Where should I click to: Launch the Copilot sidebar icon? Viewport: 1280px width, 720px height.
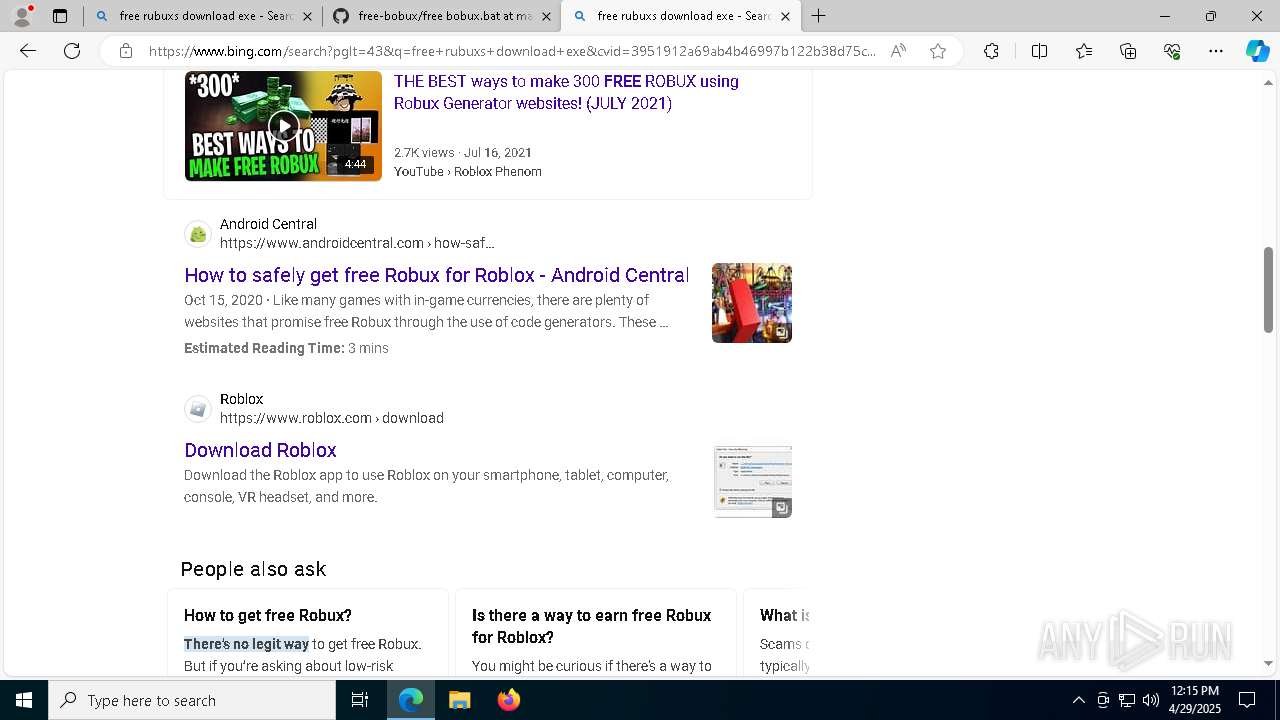1257,51
